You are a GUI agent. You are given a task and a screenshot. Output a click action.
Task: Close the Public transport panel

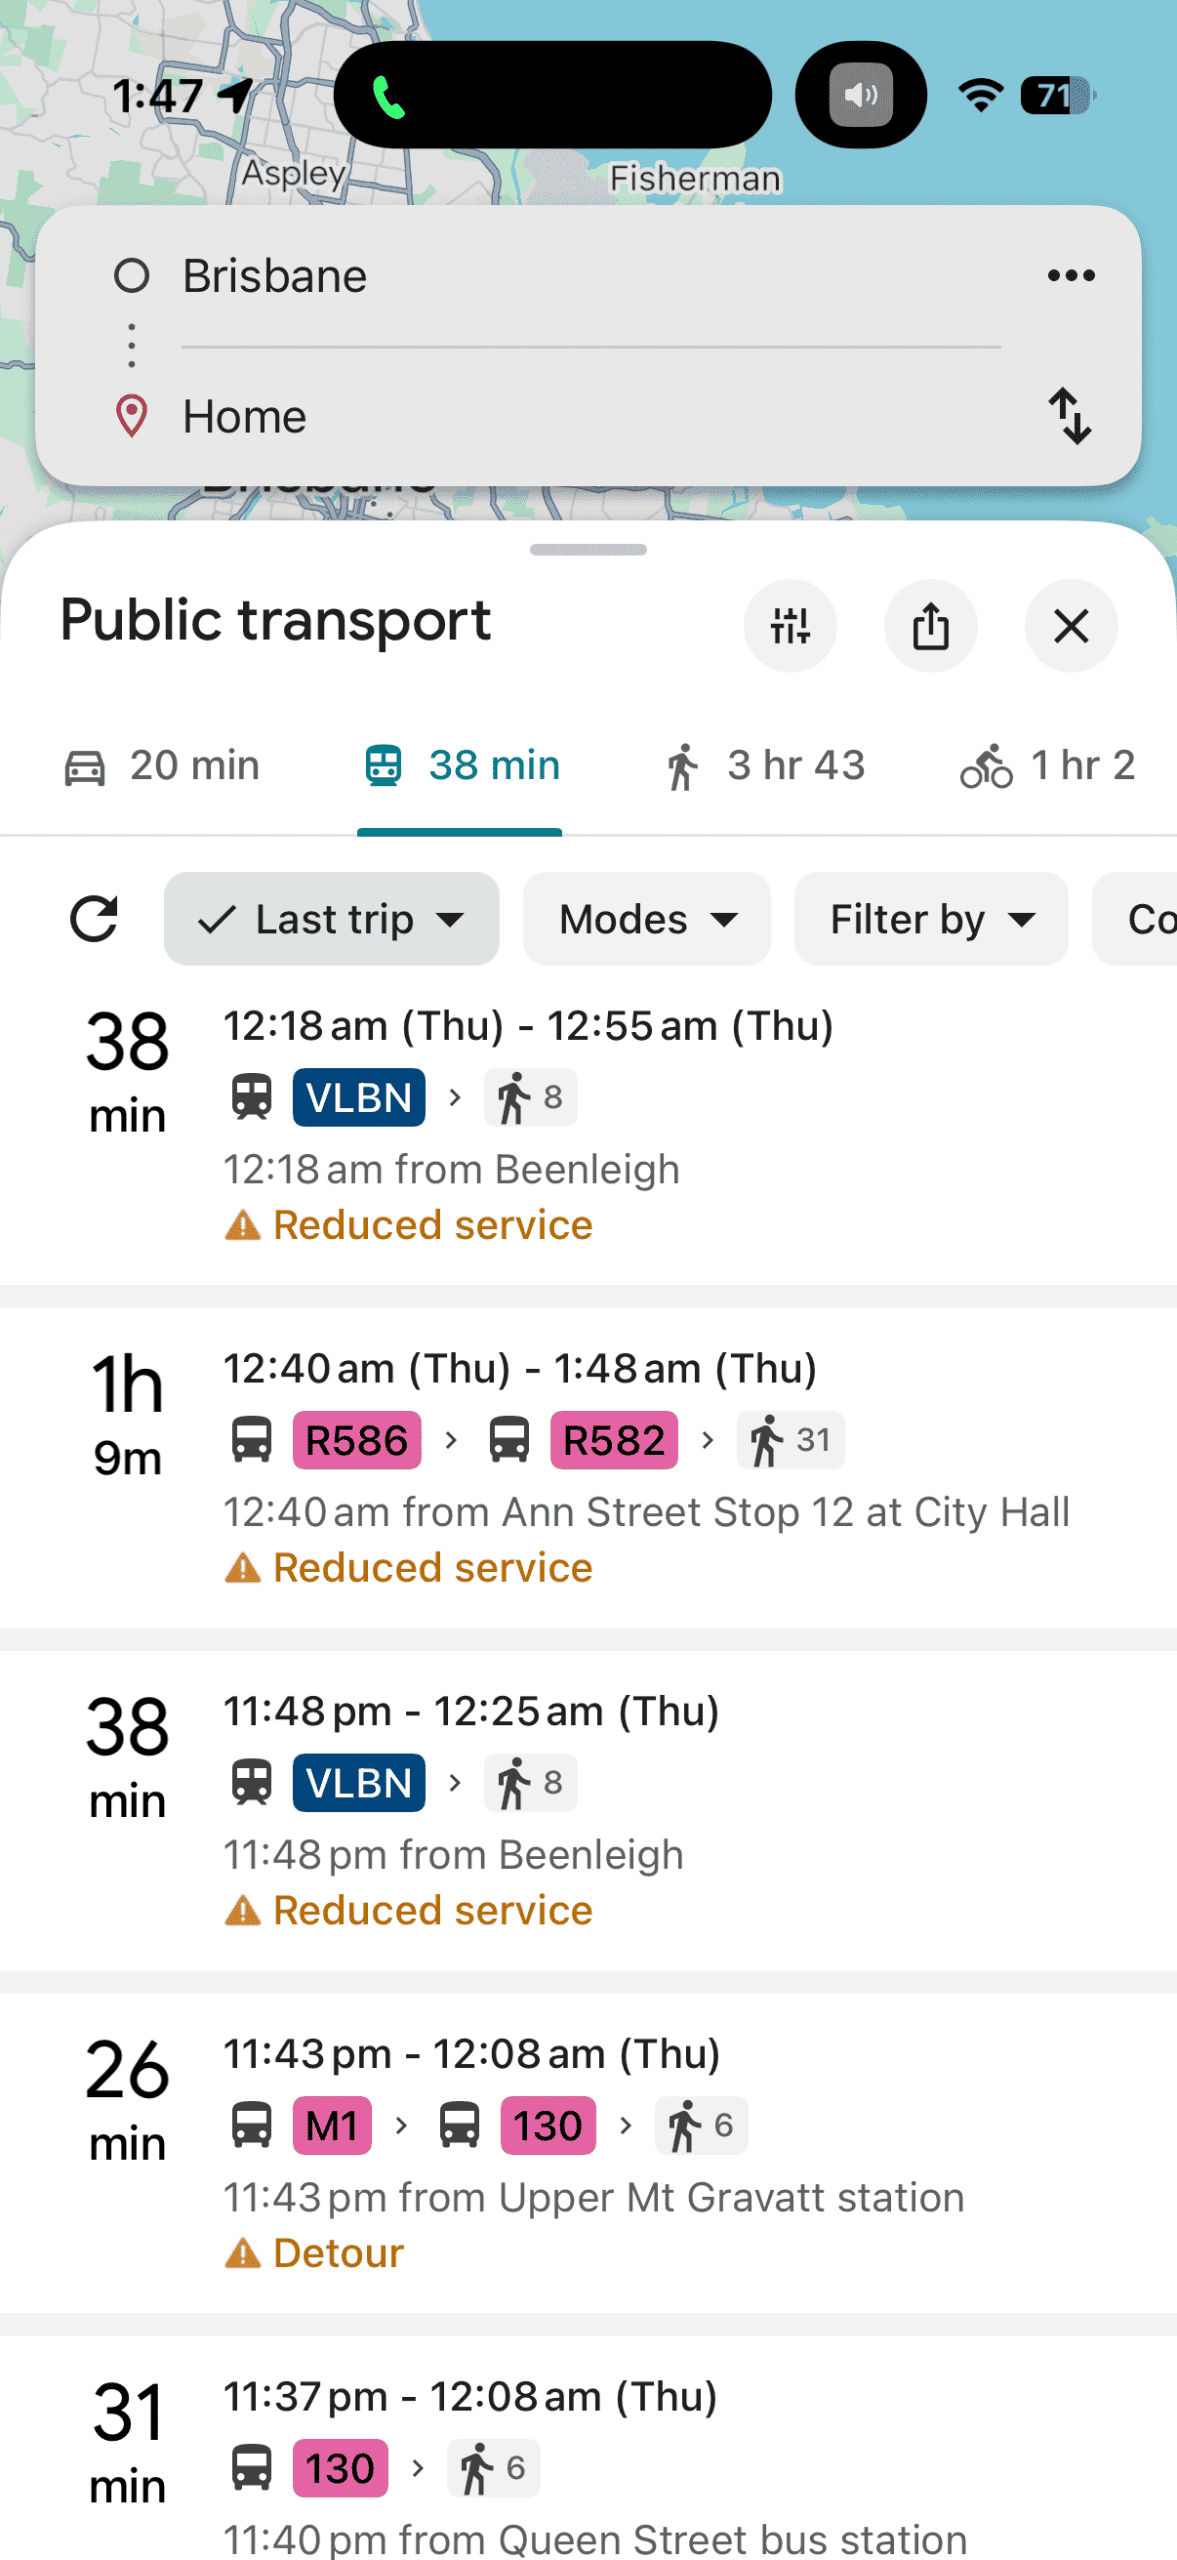1070,626
